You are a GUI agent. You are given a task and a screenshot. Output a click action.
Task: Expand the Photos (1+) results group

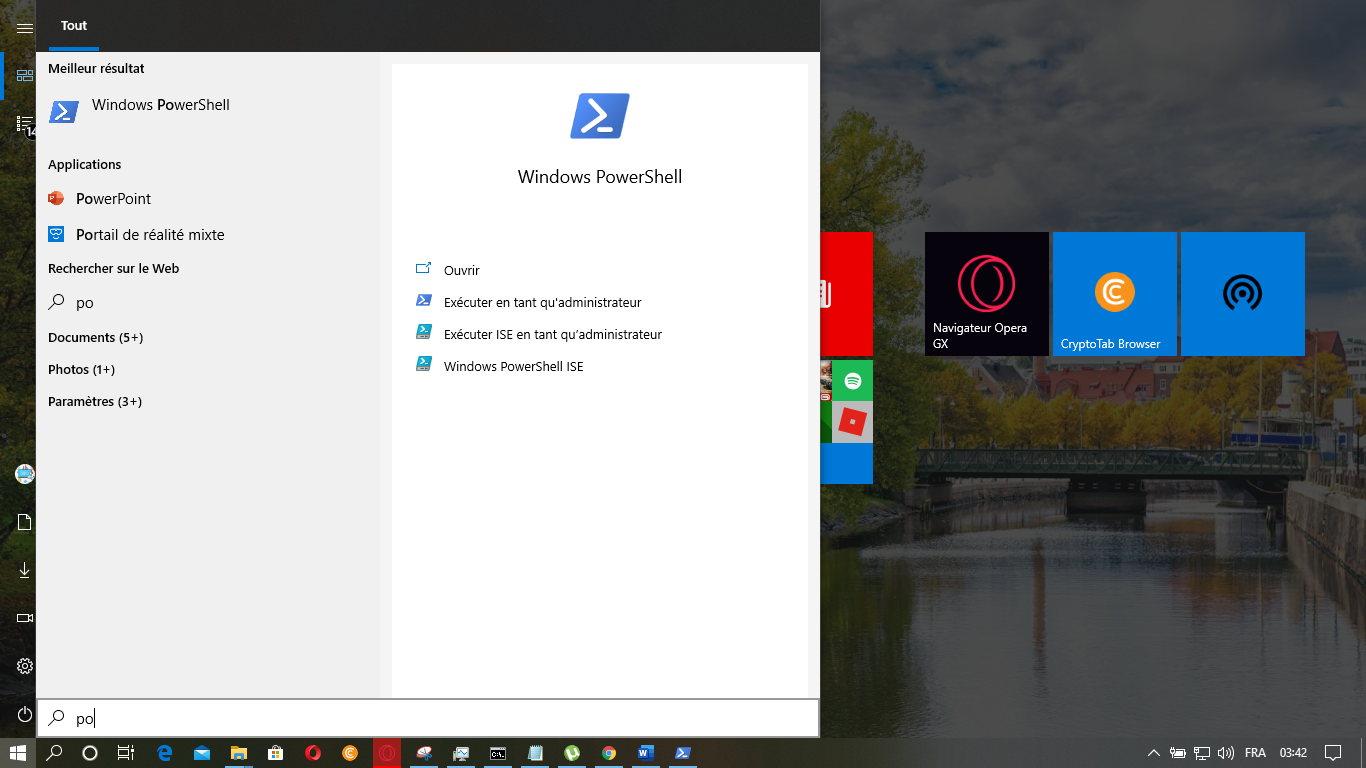click(81, 369)
